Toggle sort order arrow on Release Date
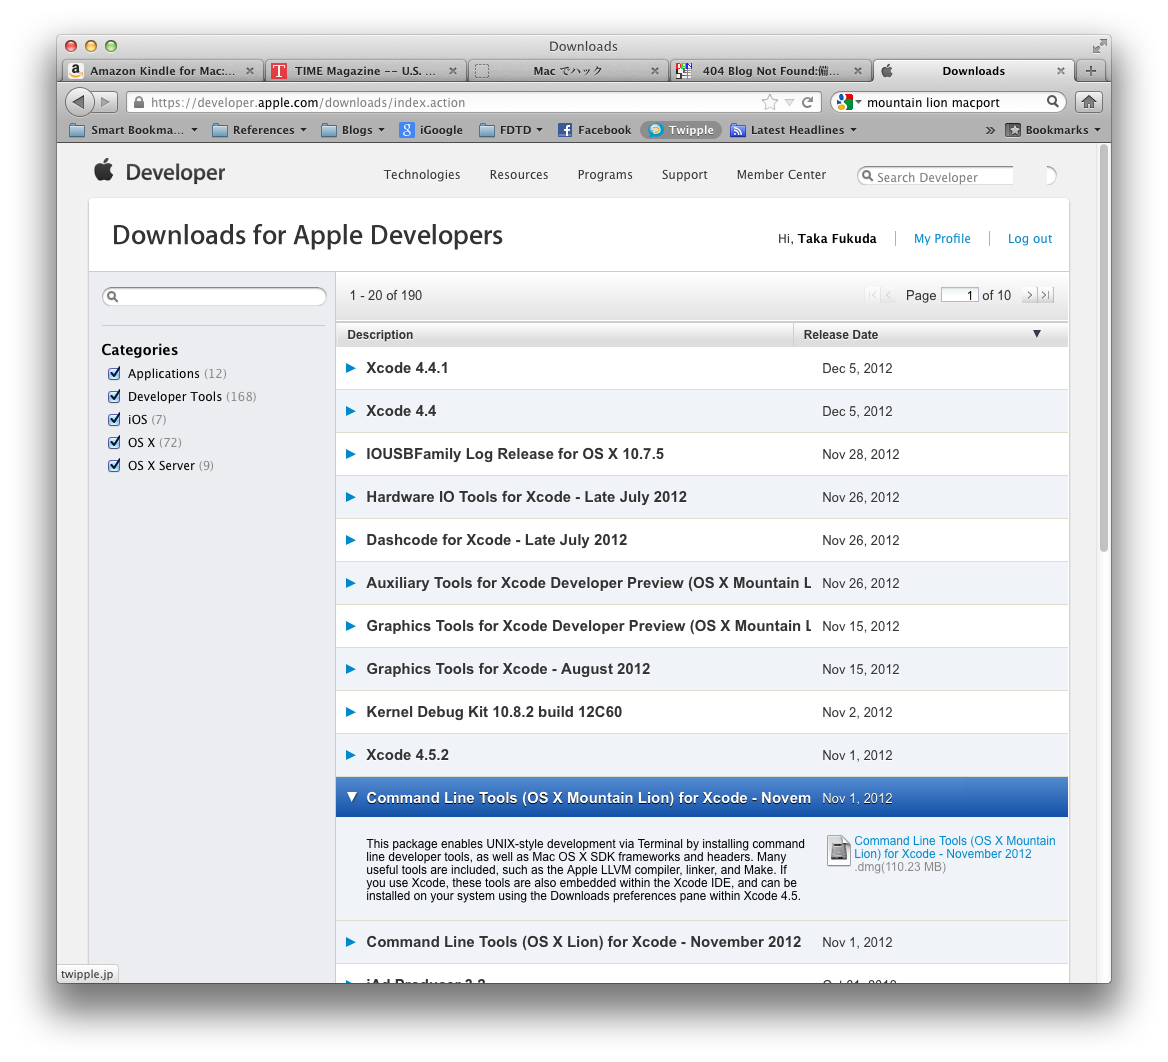 pyautogui.click(x=1036, y=334)
